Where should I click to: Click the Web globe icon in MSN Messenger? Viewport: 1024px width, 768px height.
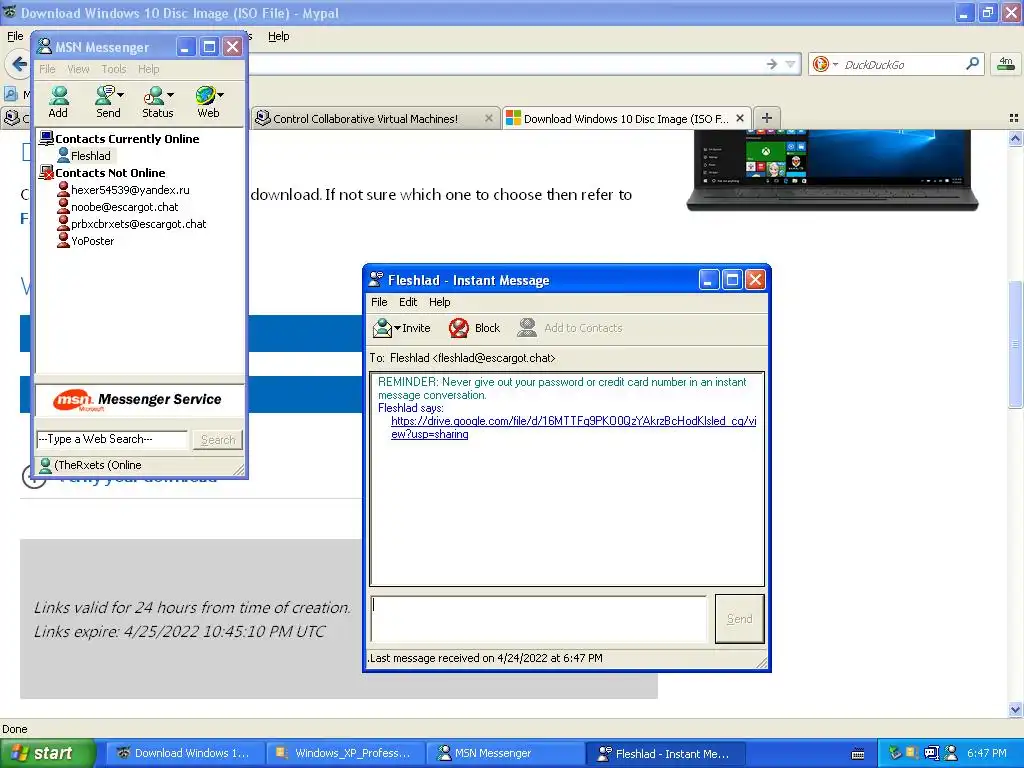[205, 95]
